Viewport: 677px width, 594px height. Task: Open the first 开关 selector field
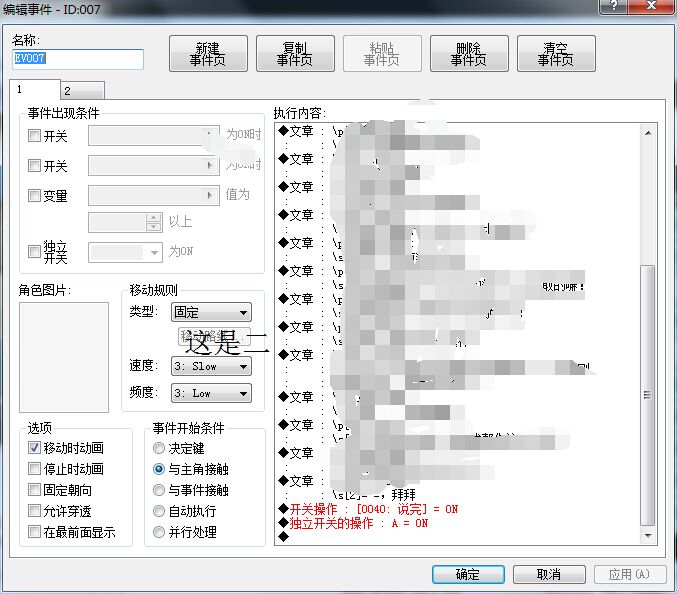point(154,136)
